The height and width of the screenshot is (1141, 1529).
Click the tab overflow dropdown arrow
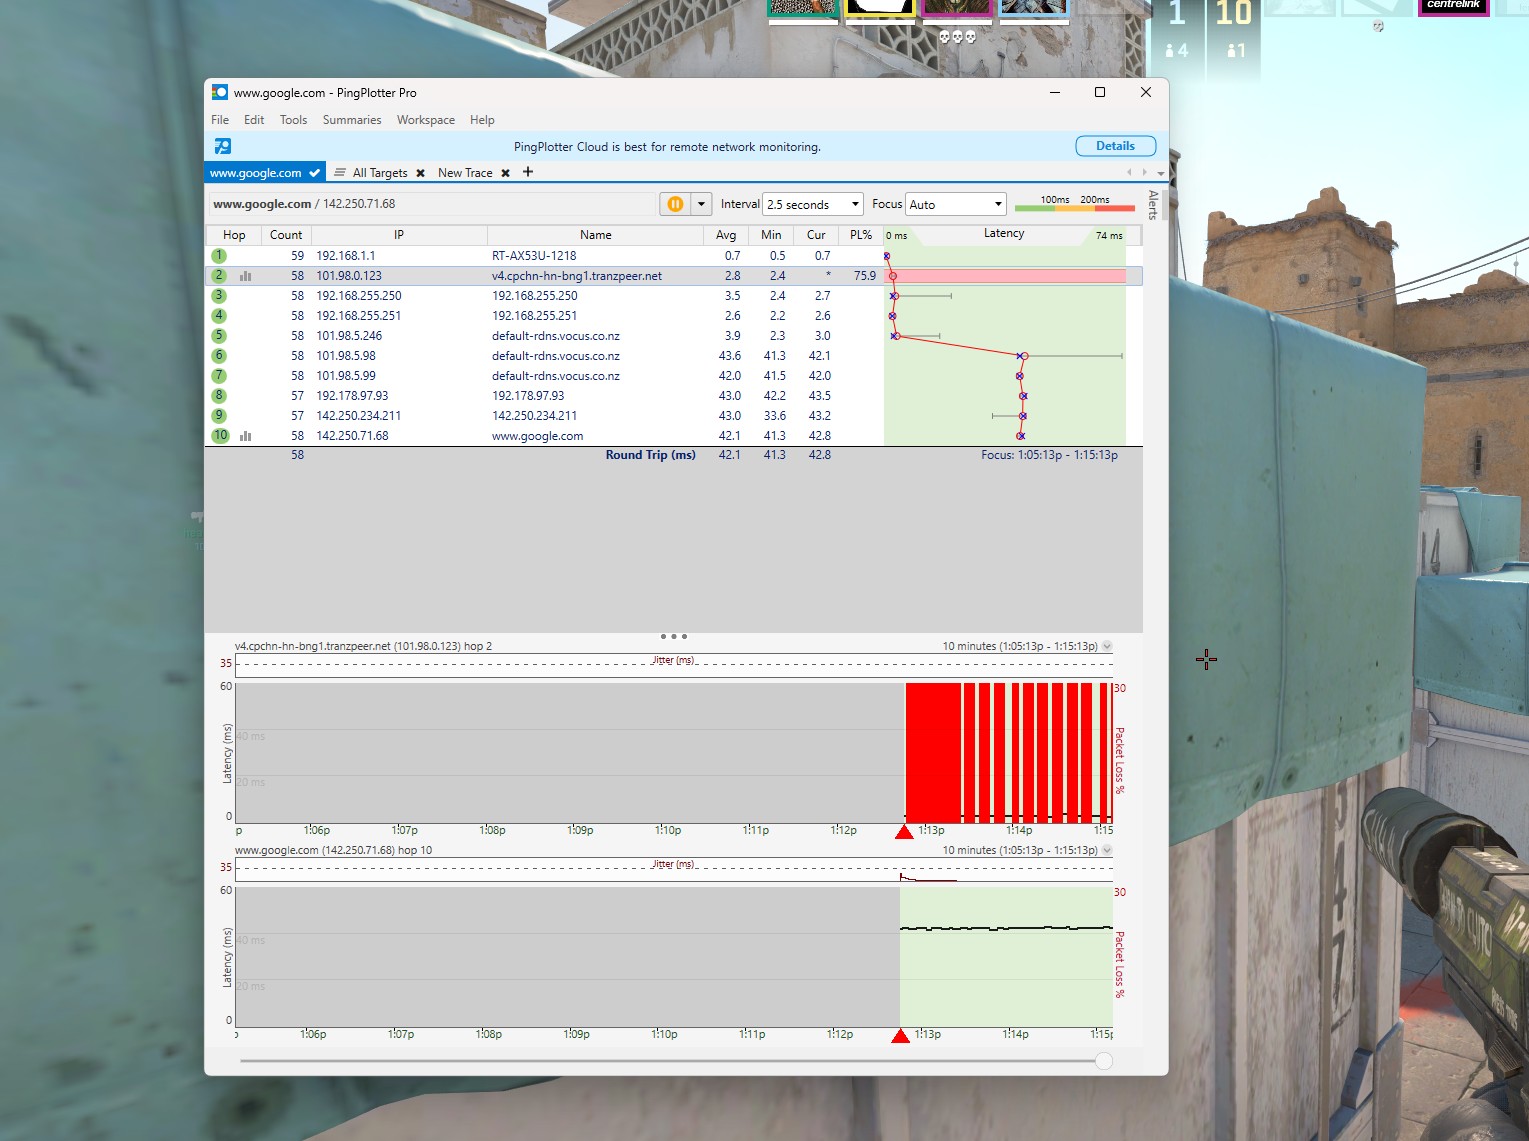(x=1161, y=173)
